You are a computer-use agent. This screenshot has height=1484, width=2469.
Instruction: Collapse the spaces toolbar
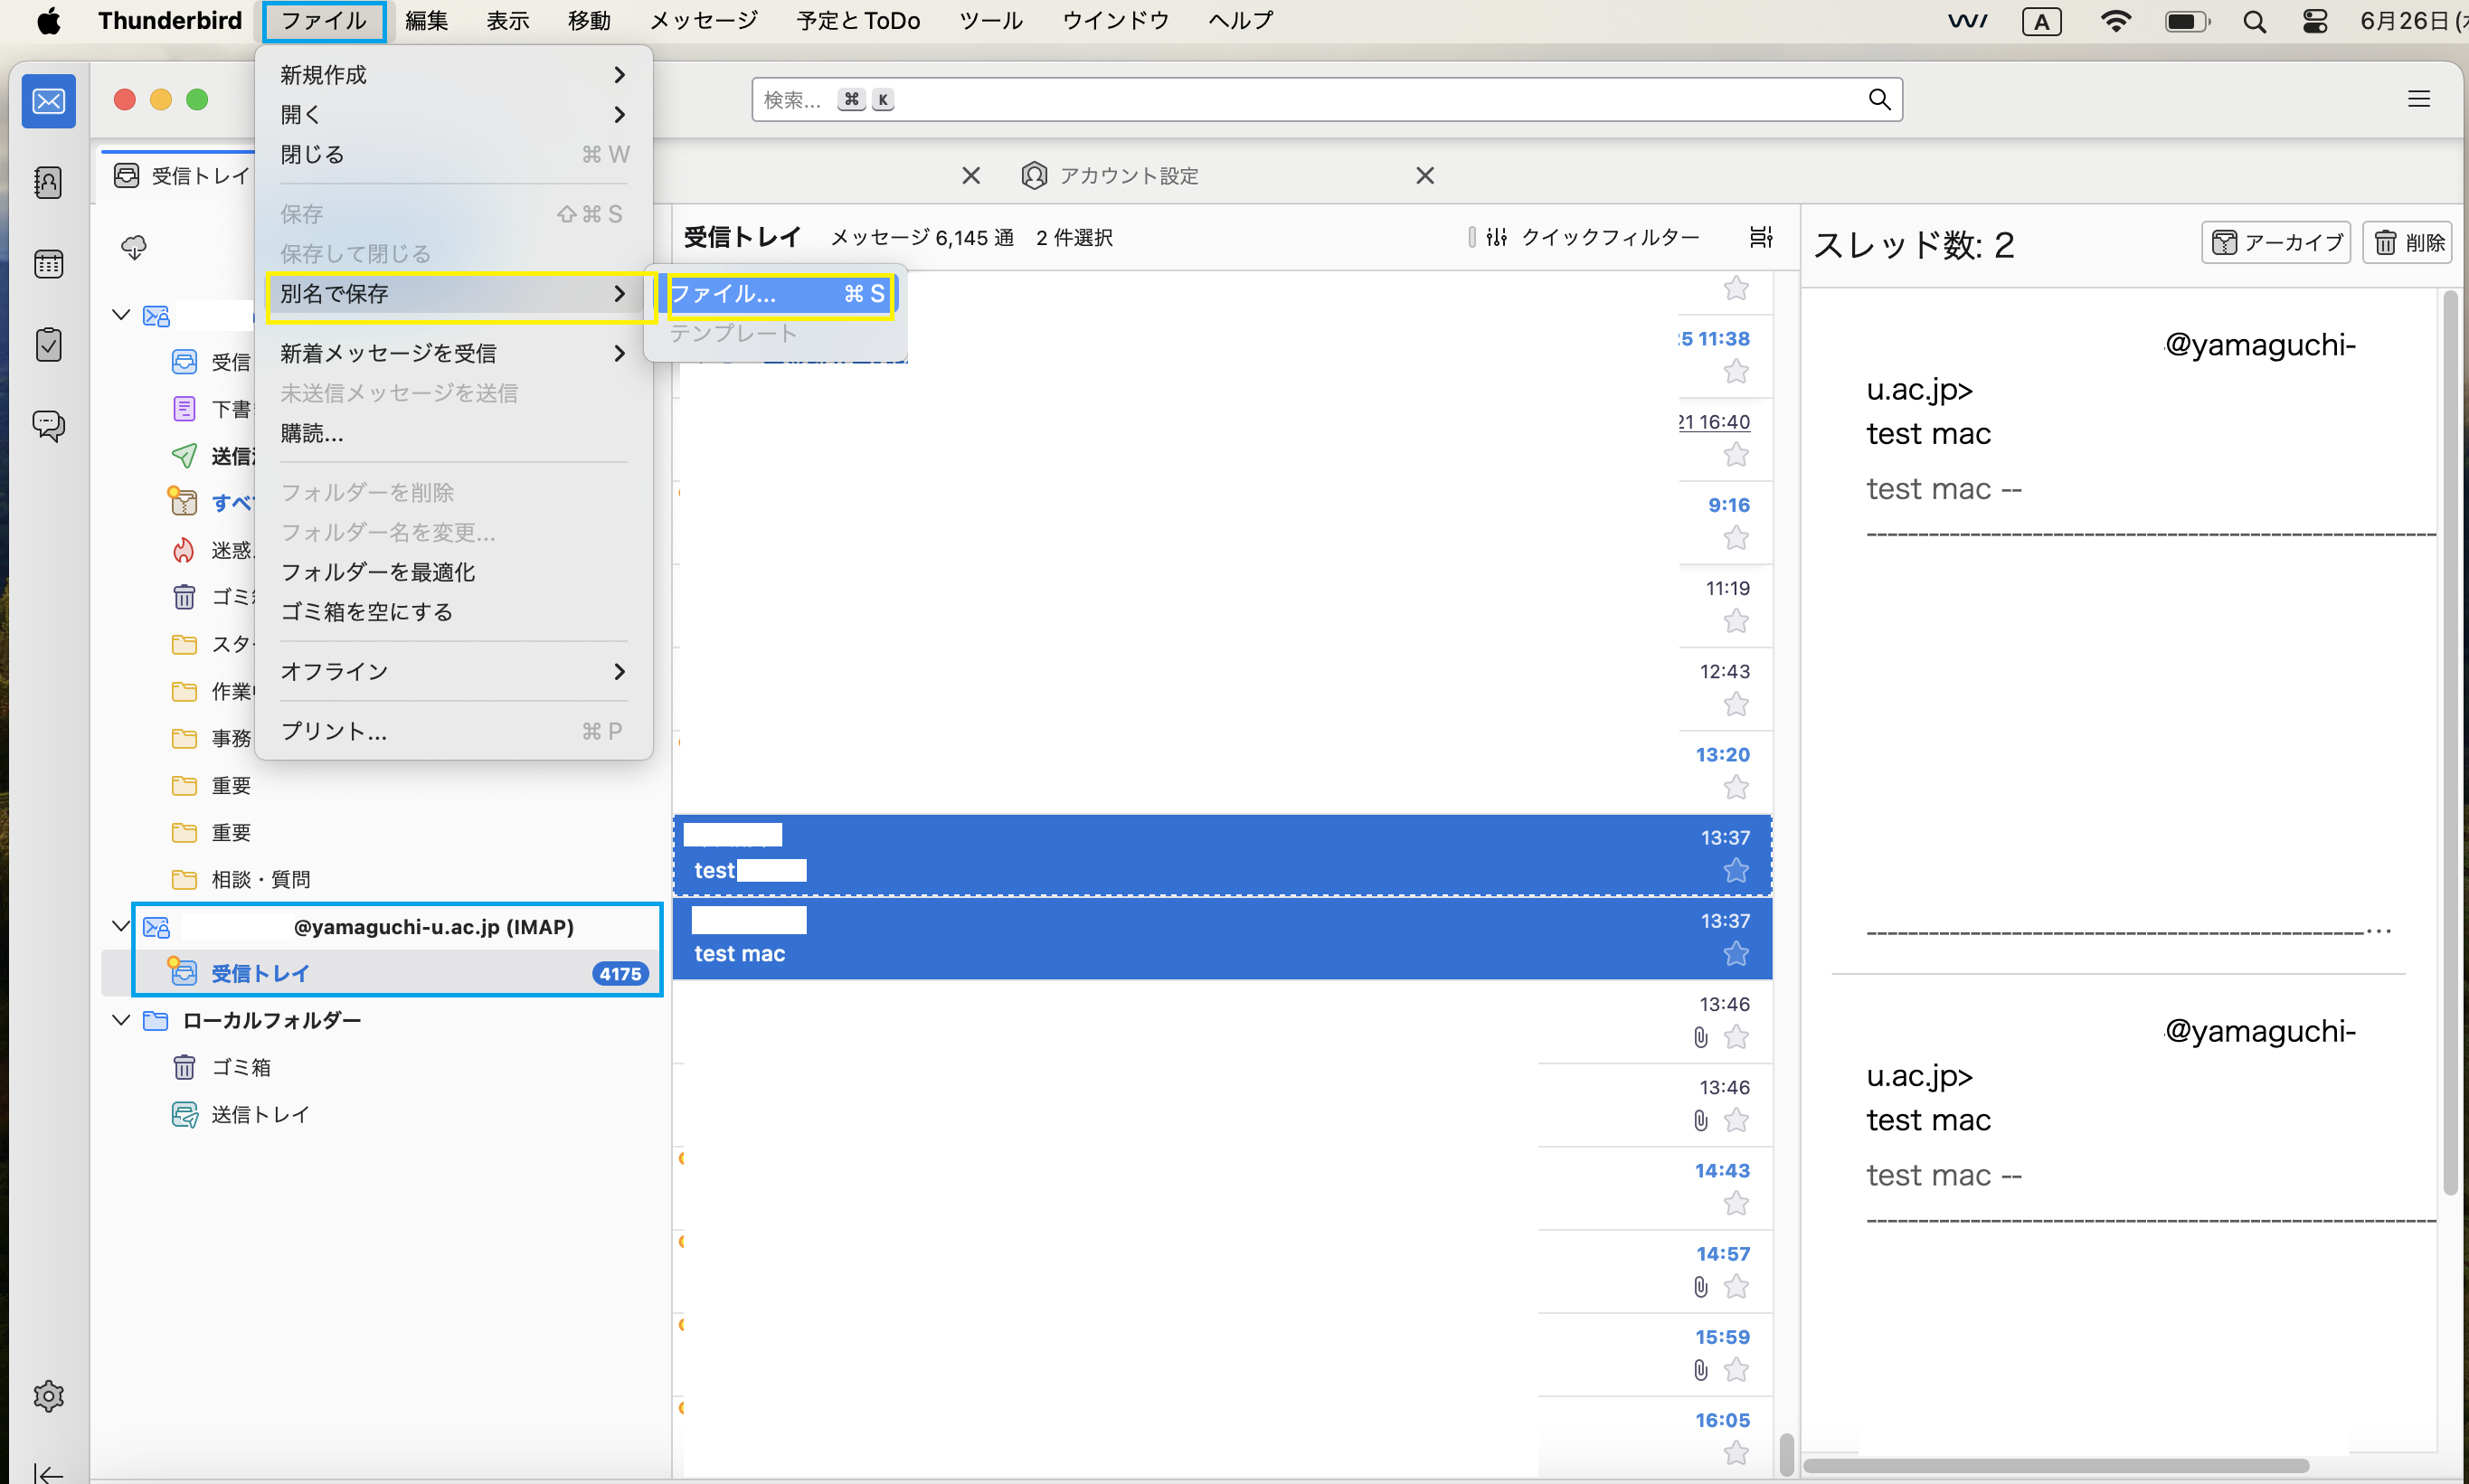(48, 1473)
